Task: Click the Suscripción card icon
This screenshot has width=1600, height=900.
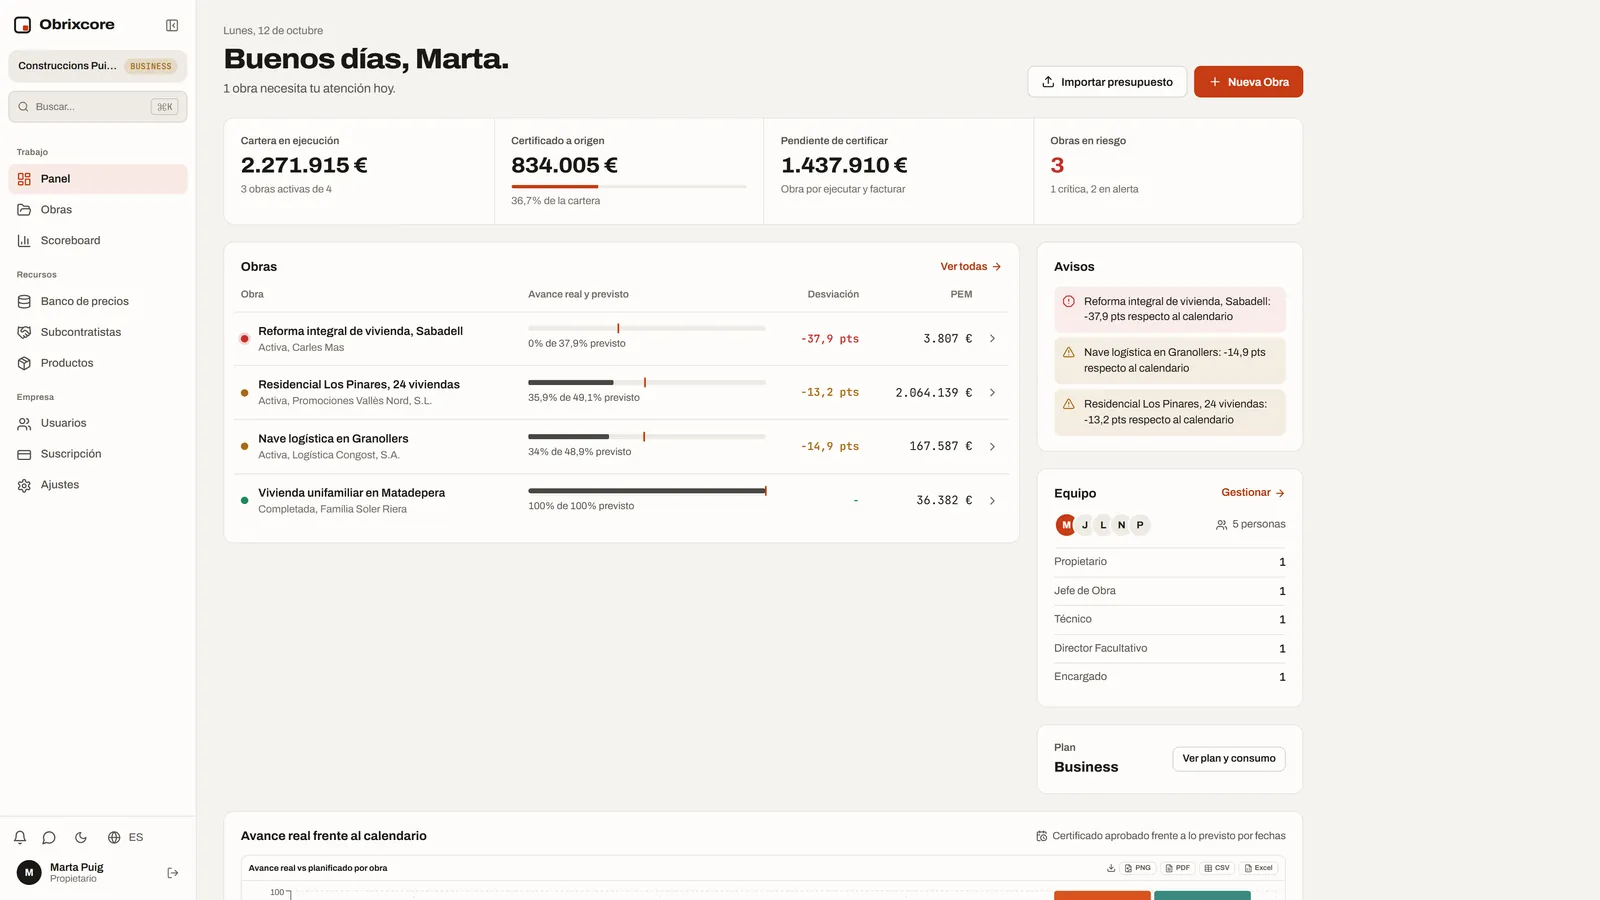Action: tap(24, 454)
